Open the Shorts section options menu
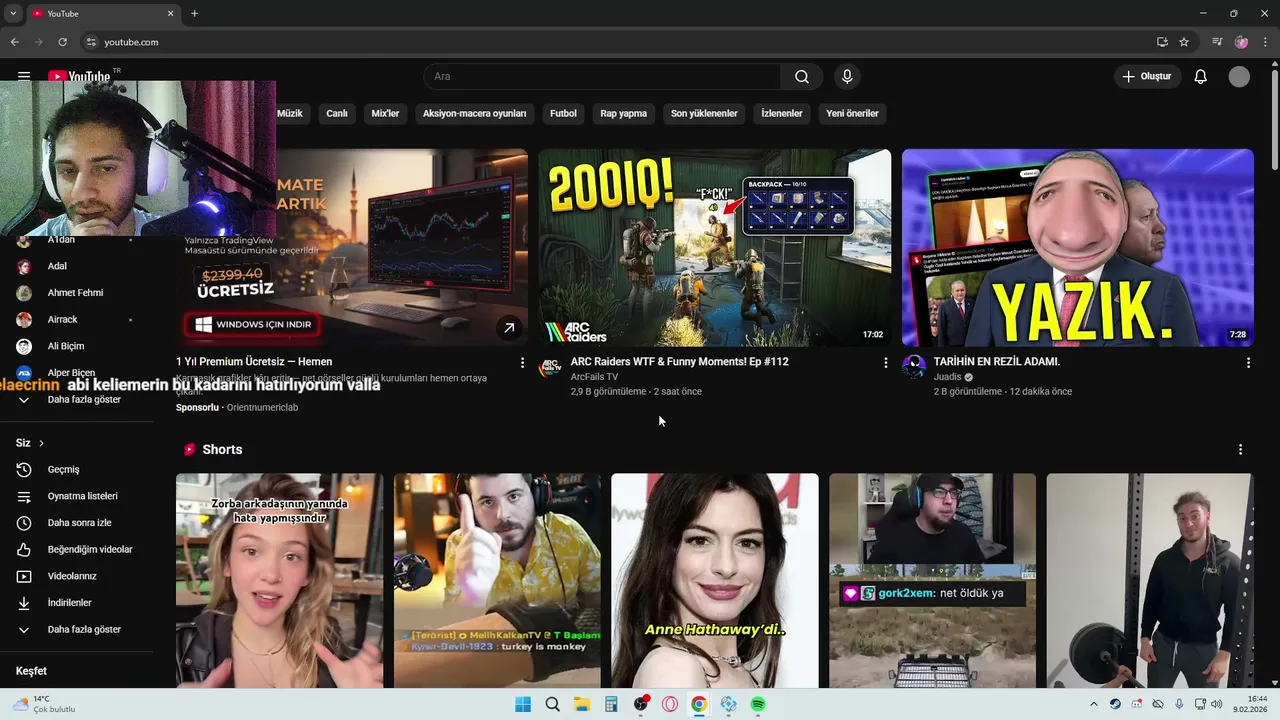This screenshot has width=1280, height=720. click(x=1240, y=450)
